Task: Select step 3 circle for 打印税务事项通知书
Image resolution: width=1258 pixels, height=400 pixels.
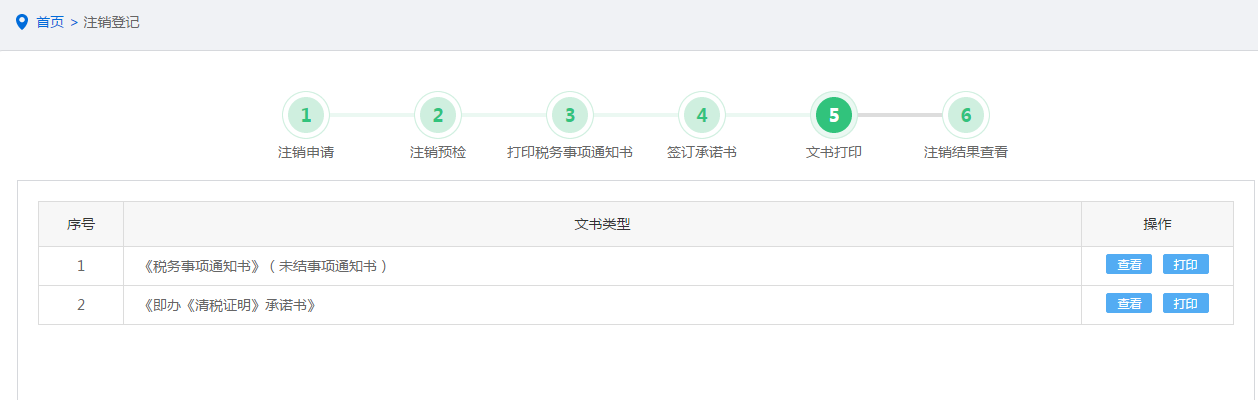Action: (570, 115)
